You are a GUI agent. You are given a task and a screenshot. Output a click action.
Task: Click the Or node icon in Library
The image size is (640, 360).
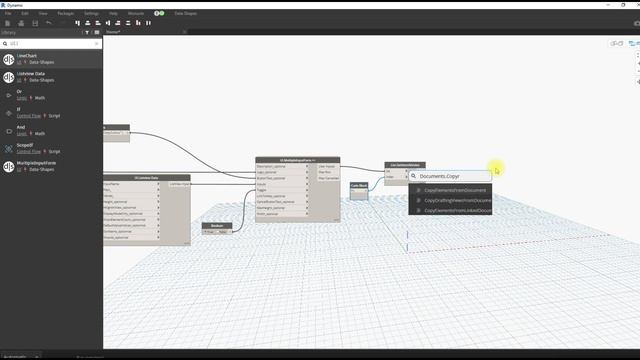[x=9, y=95]
